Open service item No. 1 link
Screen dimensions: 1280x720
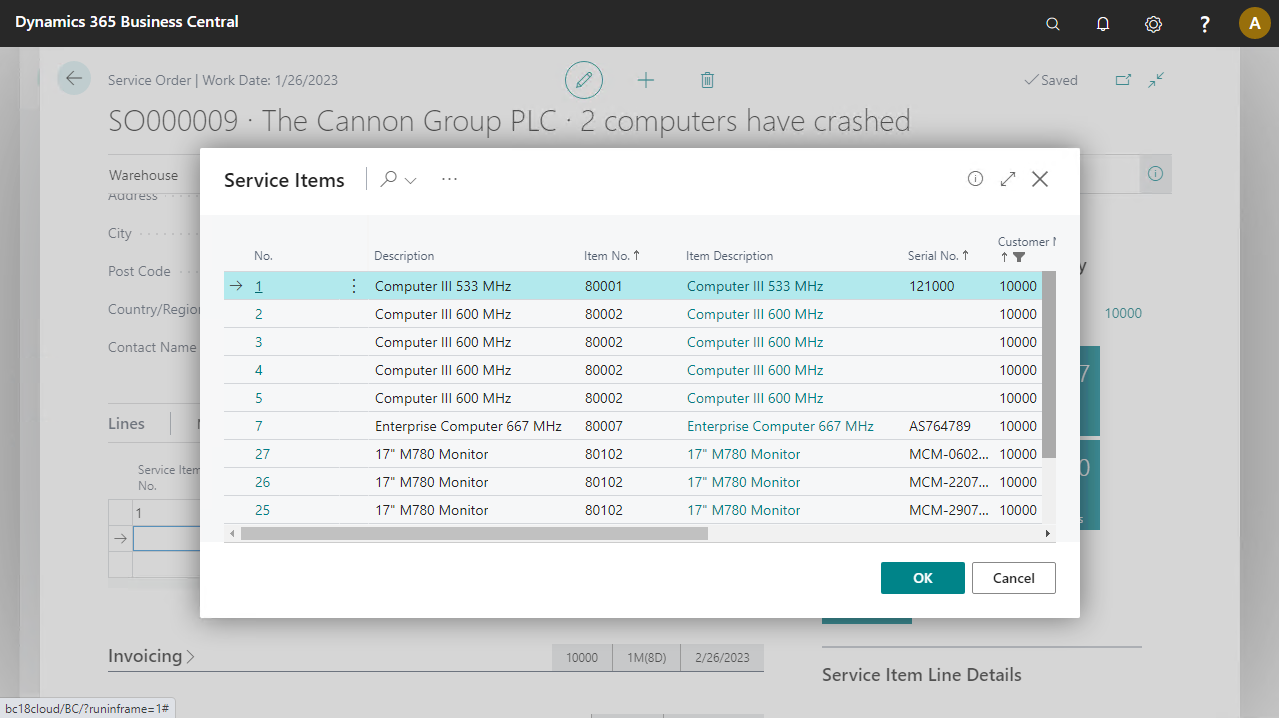[258, 286]
